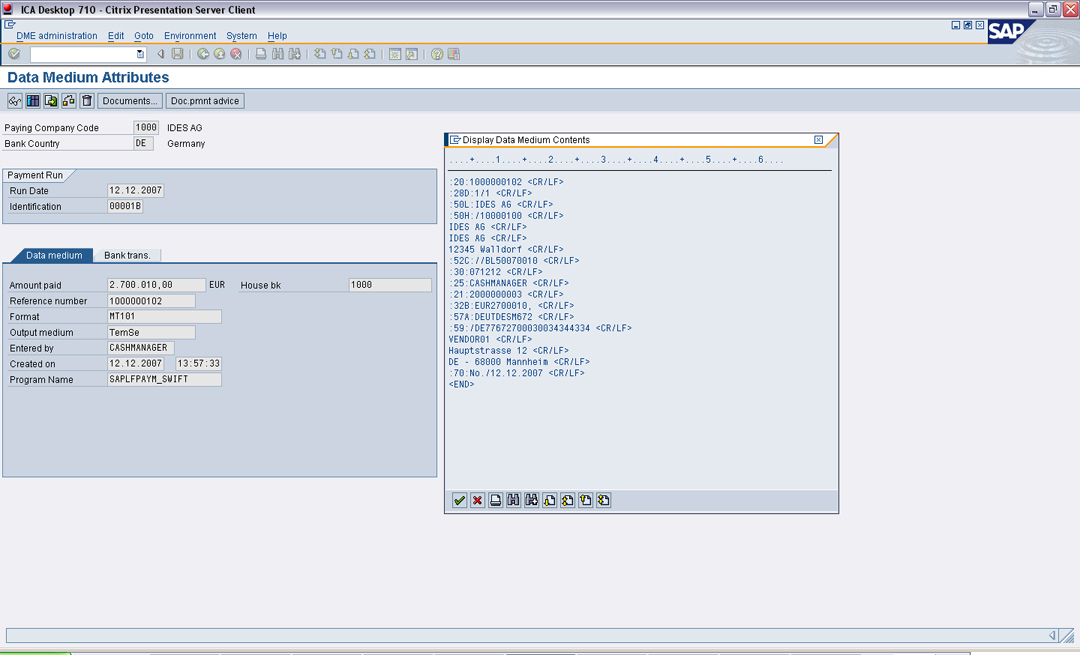Click the Reference number field
This screenshot has height=655, width=1080.
(x=152, y=300)
